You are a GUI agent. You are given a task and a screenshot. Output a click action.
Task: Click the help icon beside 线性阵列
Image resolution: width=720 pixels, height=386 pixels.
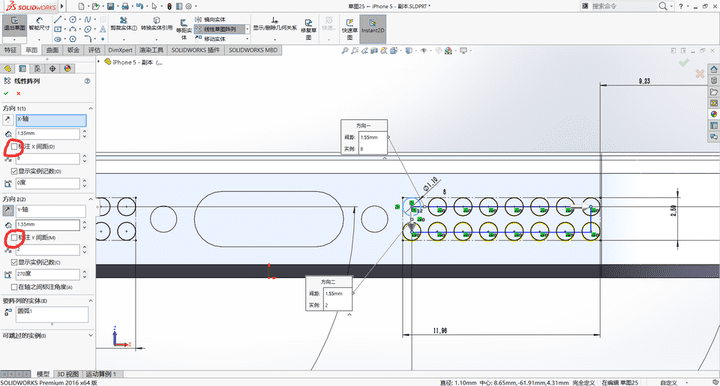click(x=87, y=81)
